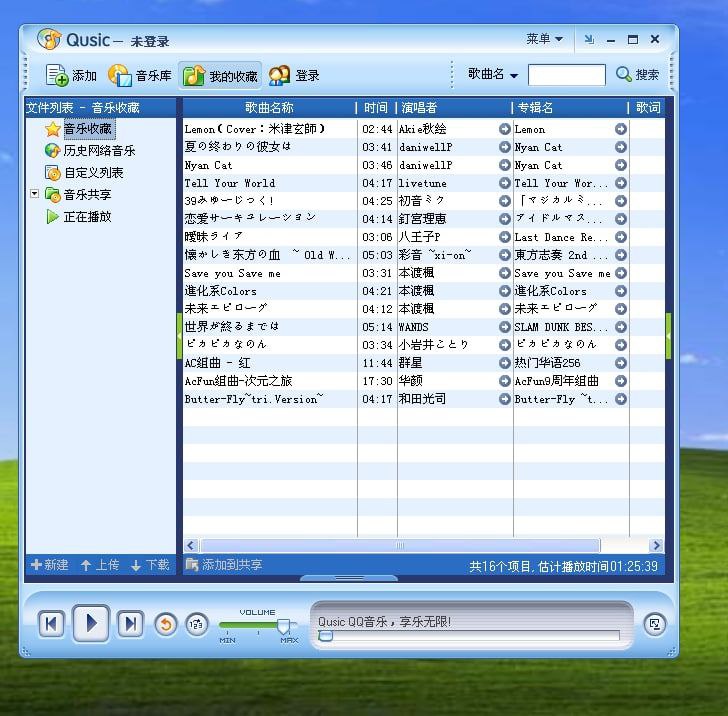Screen dimensions: 728x716
Task: Click artist arrow icon for 和田光司
Action: click(505, 399)
